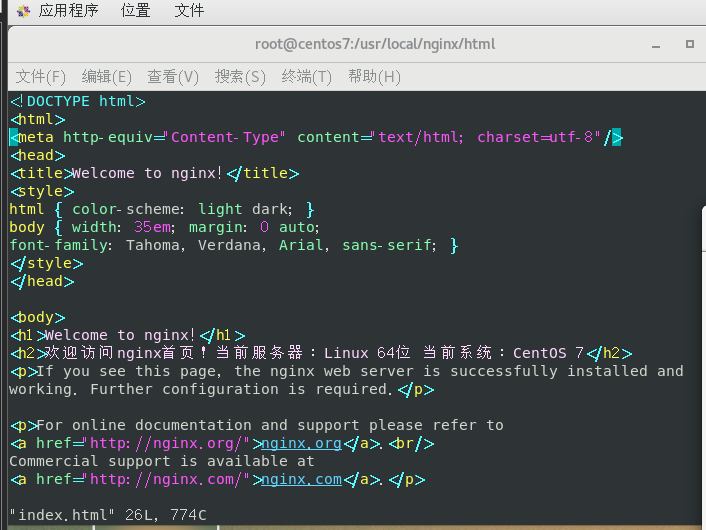706x530 pixels.
Task: Open the 文件 menu in top panel
Action: click(189, 10)
